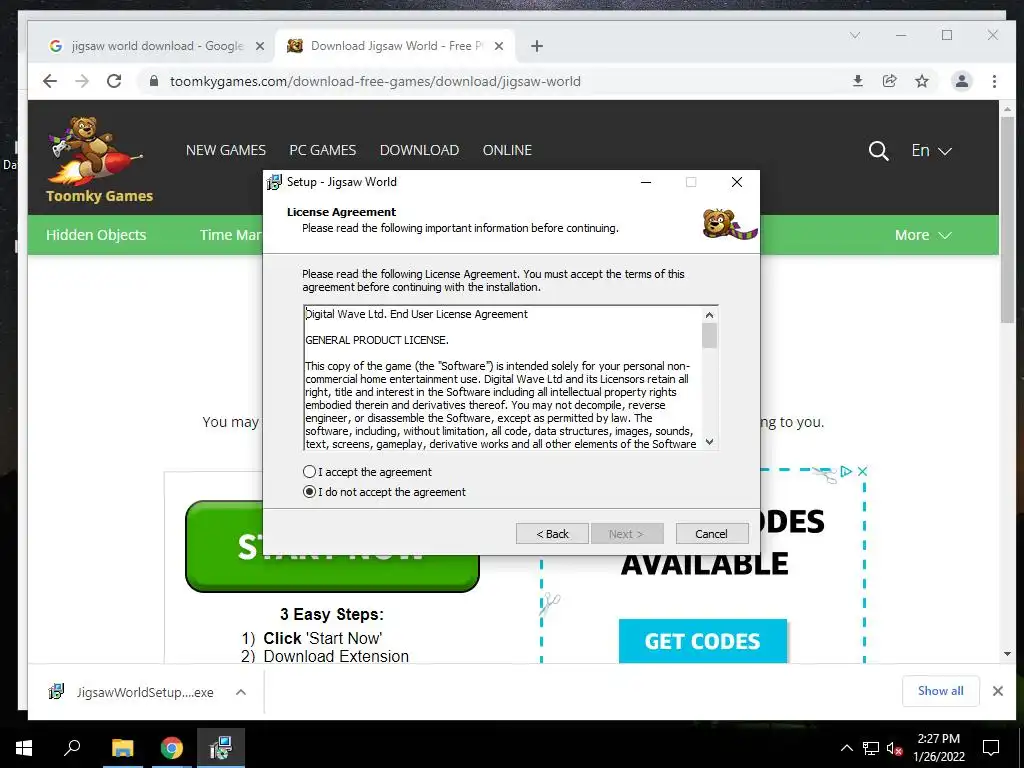Click the AdChoices triangle icon
The width and height of the screenshot is (1024, 768).
pyautogui.click(x=846, y=472)
